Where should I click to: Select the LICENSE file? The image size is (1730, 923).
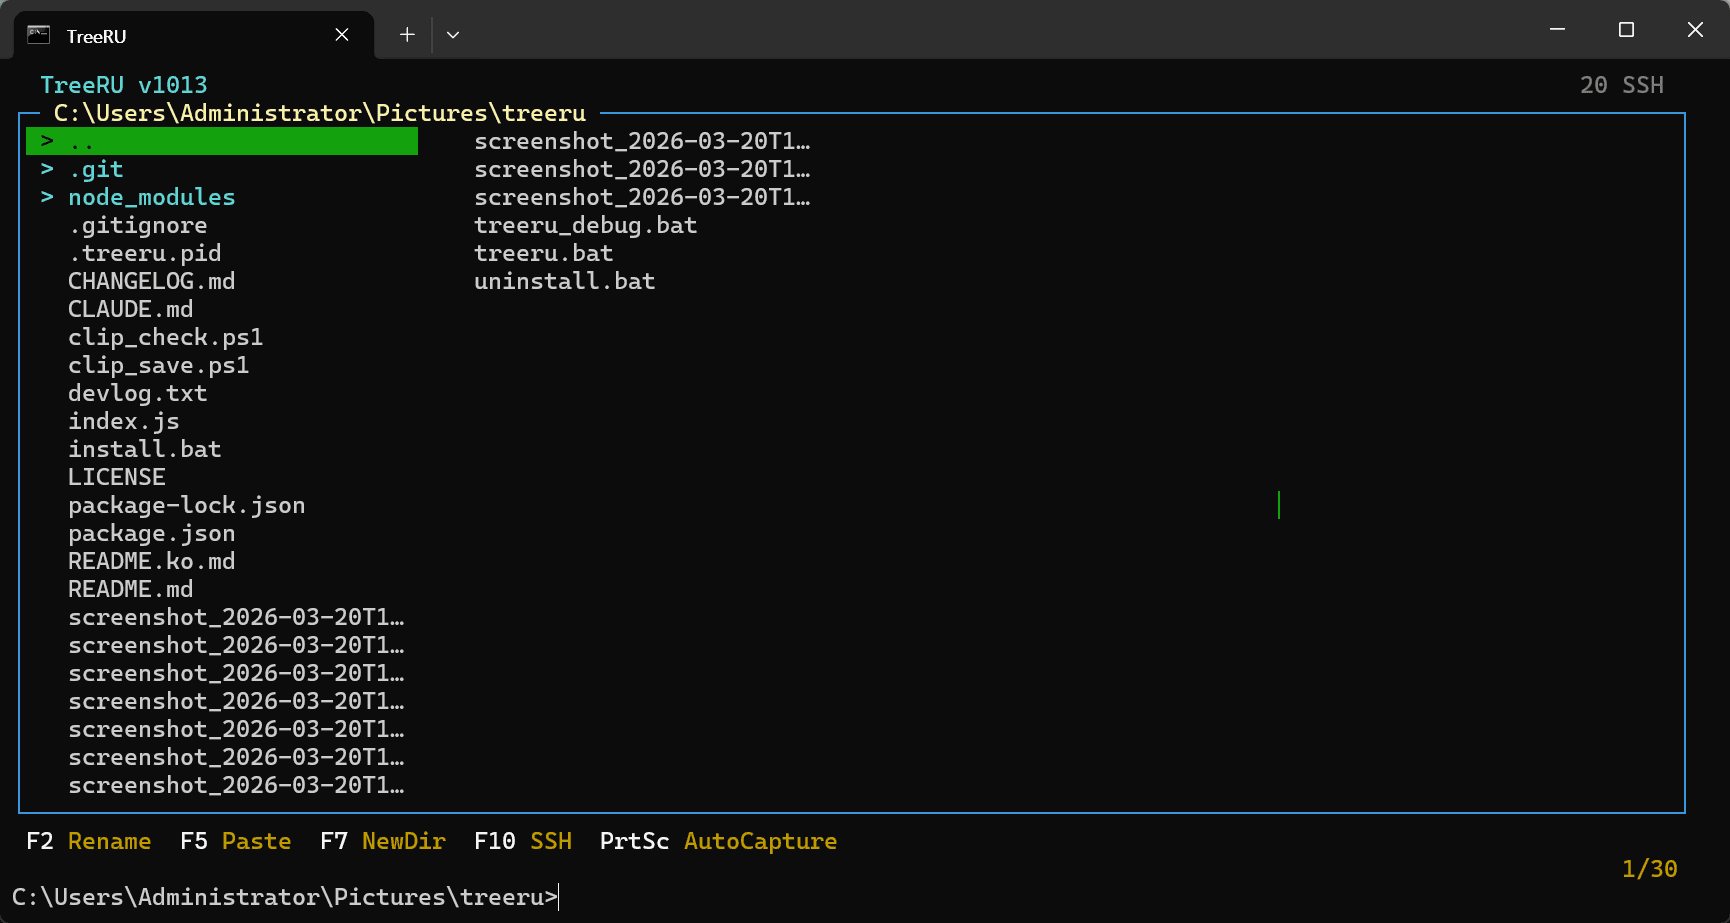[x=116, y=477]
